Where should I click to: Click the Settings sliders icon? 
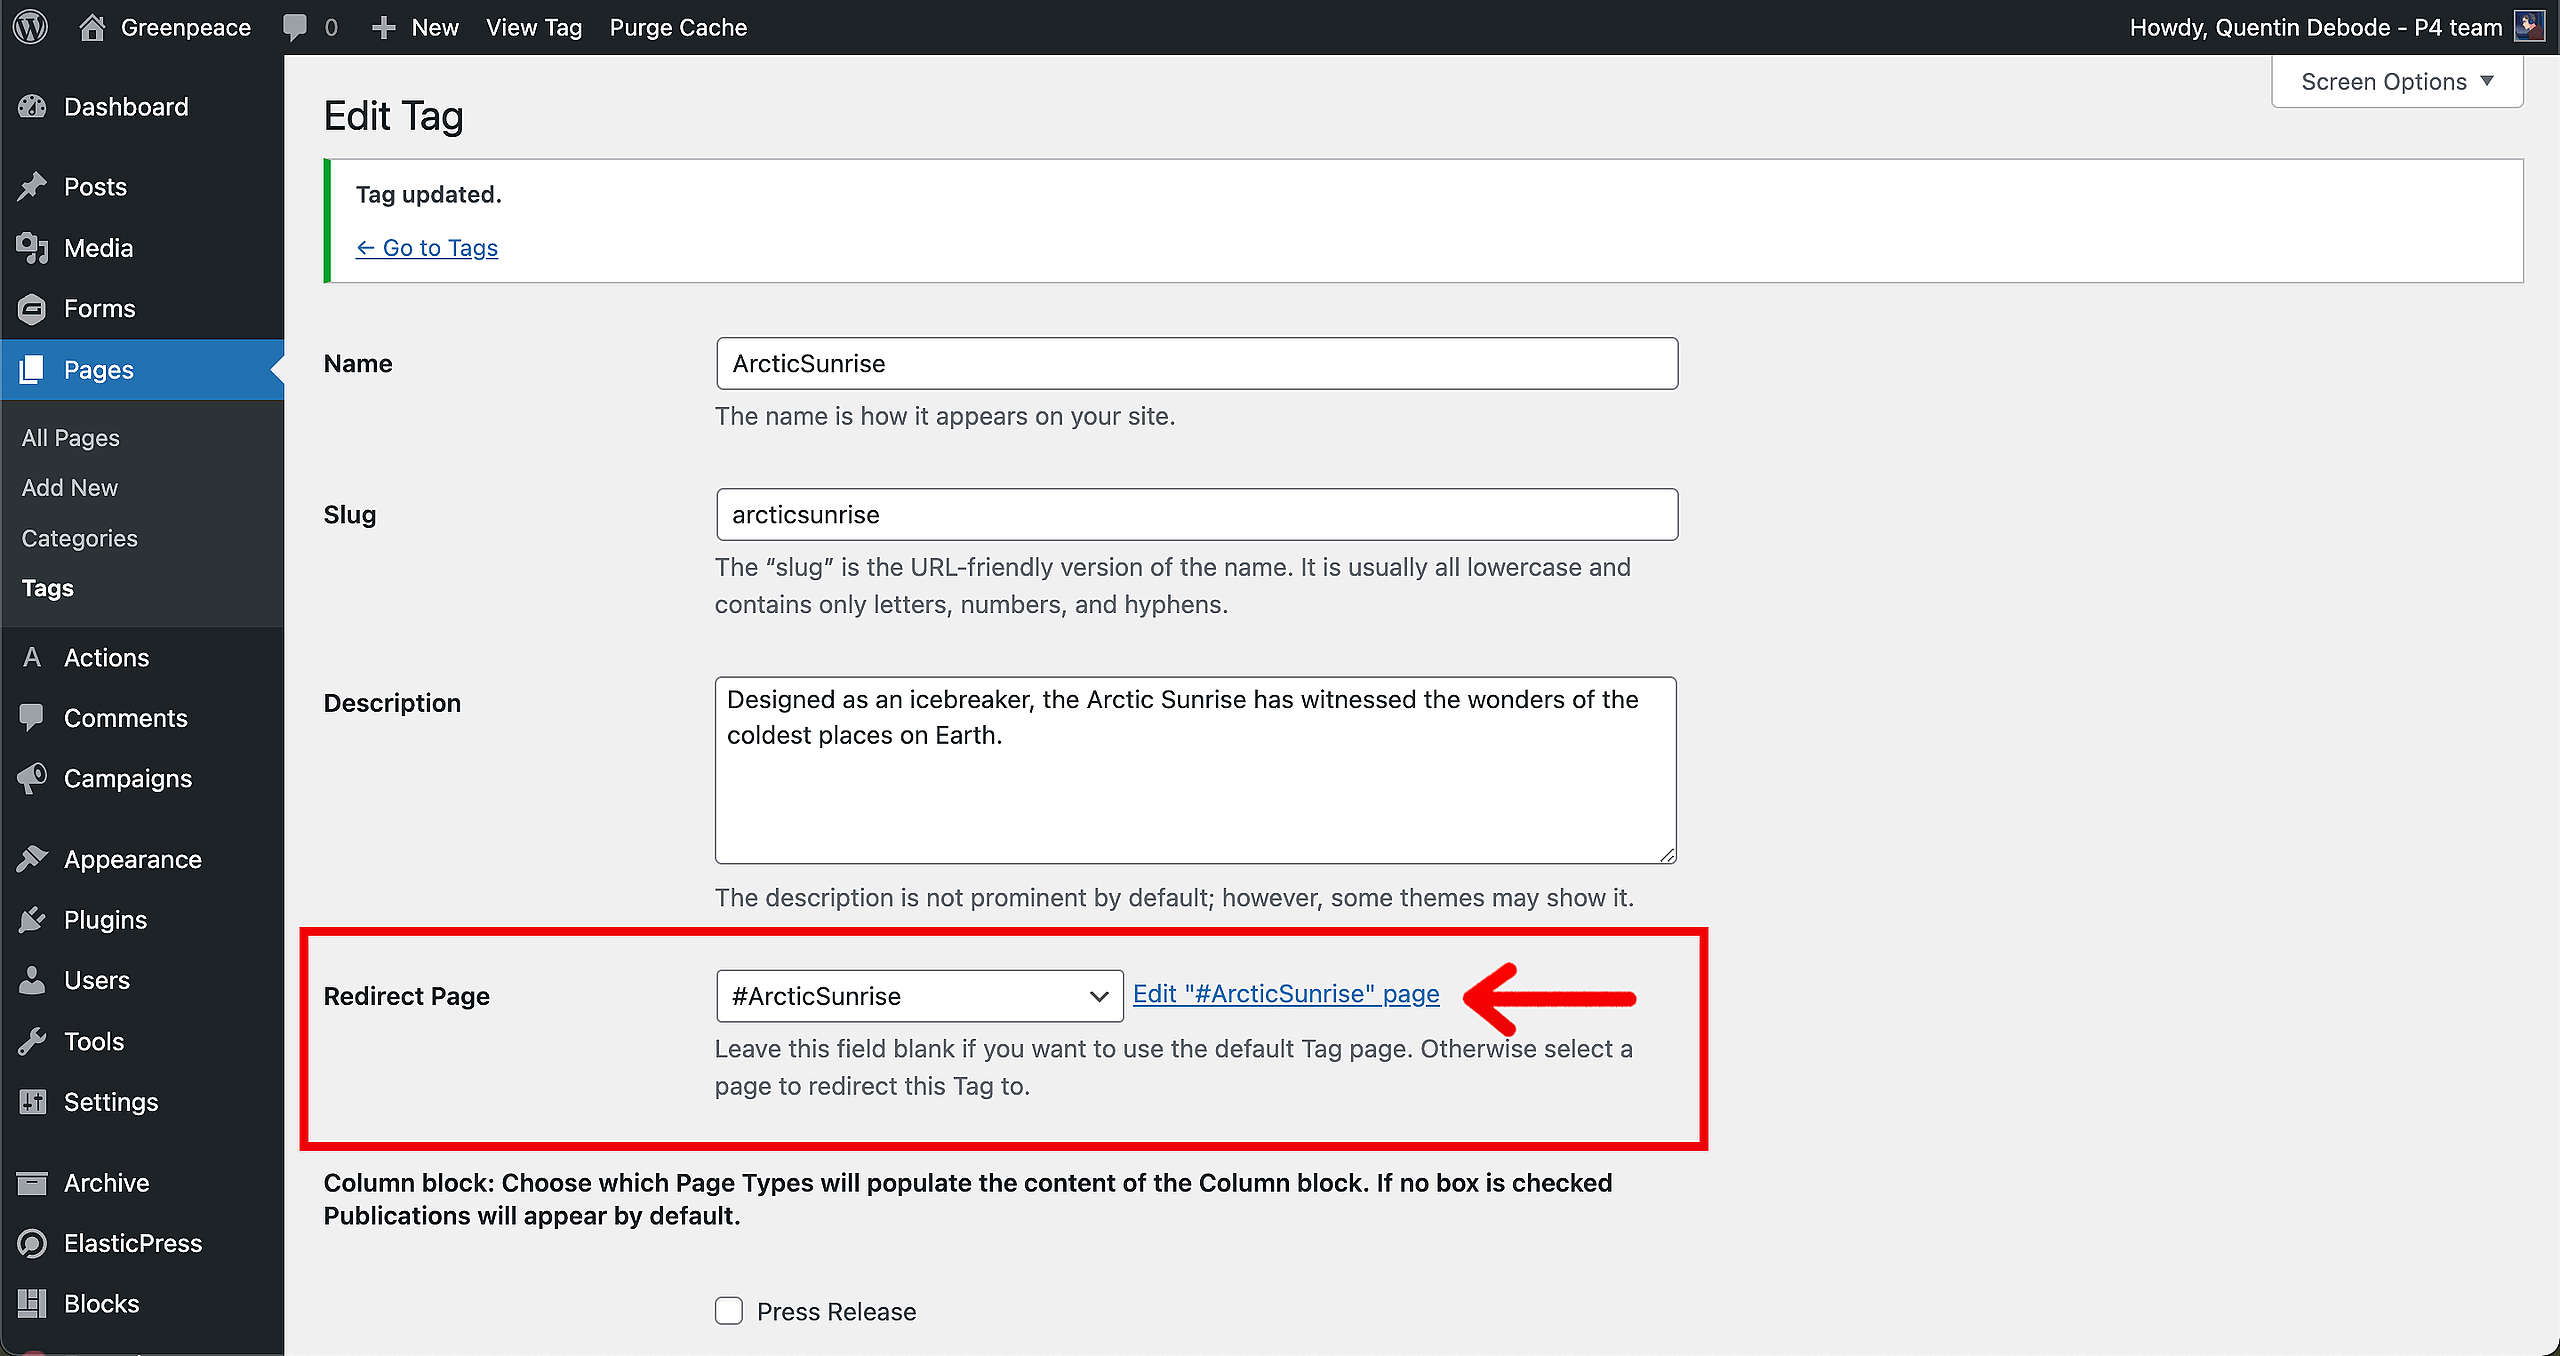[x=32, y=1102]
